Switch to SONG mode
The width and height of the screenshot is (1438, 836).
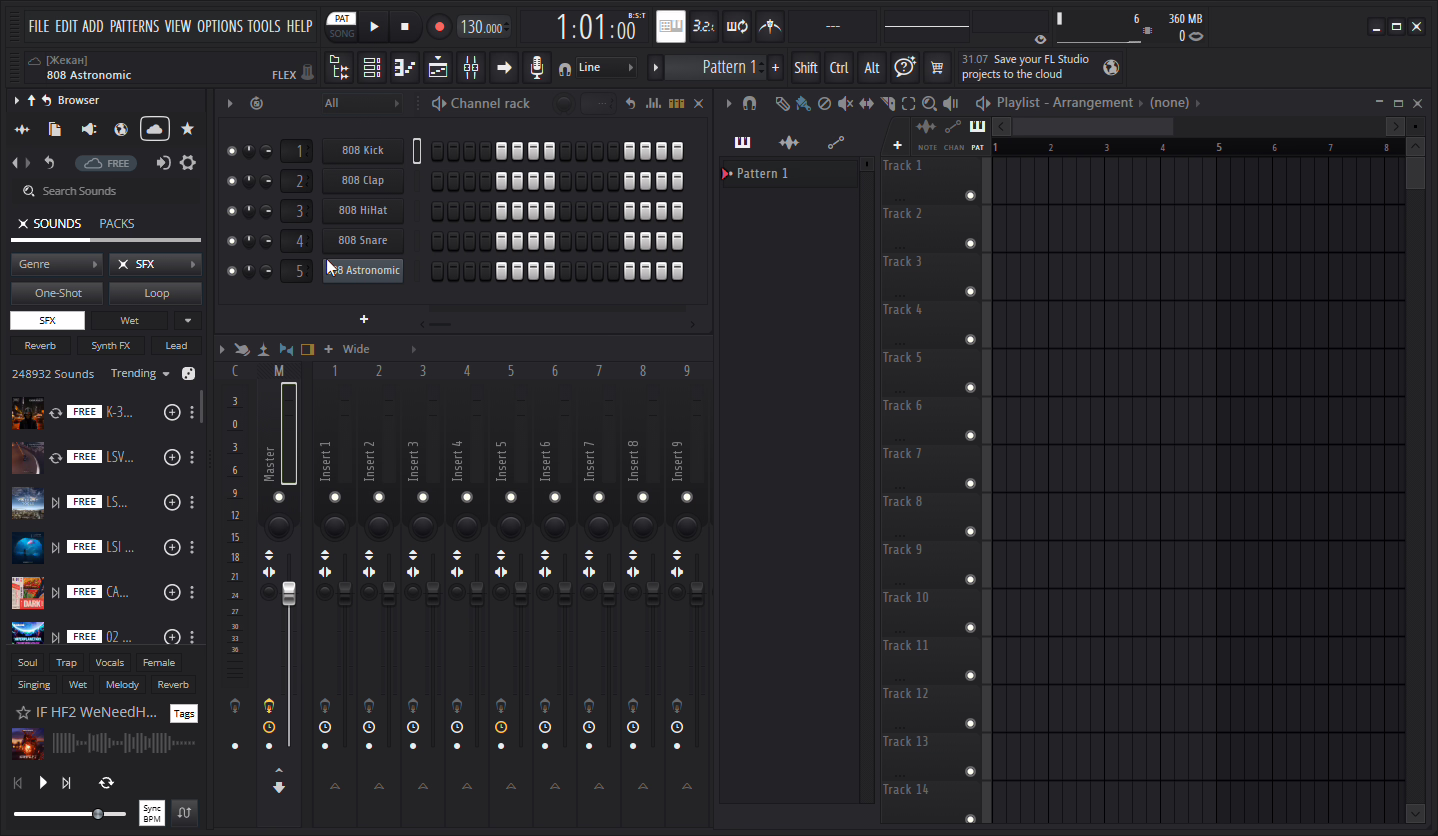click(x=342, y=33)
